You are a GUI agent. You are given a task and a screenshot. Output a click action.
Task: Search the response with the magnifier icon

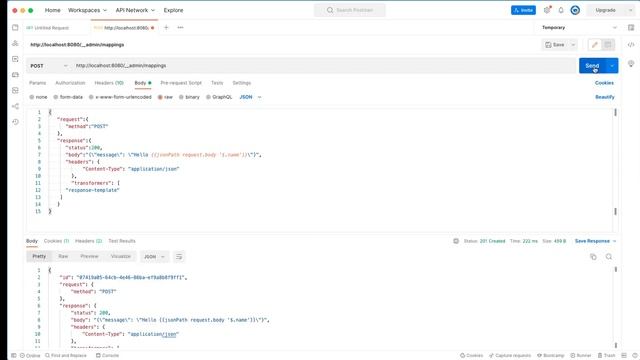[x=609, y=257]
